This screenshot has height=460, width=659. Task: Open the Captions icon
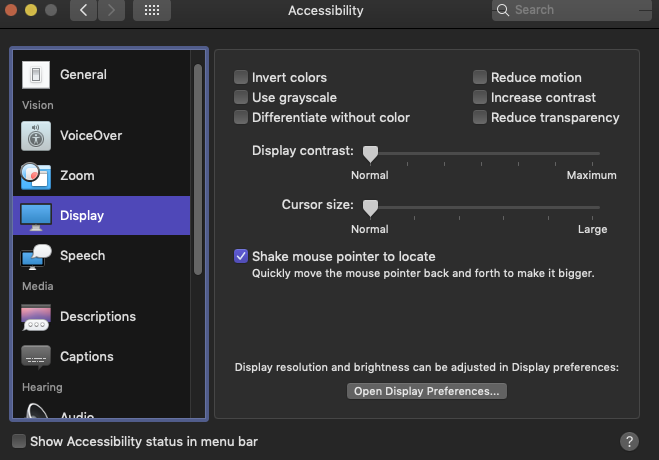(36, 357)
